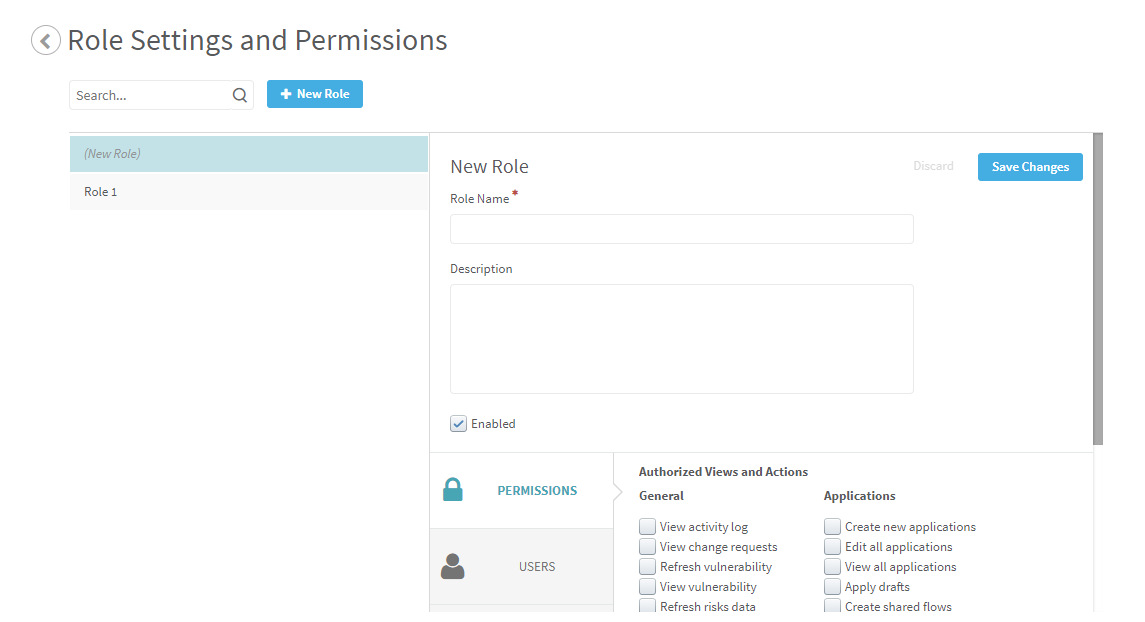Enable View activity log permission
1145x622 pixels.
[648, 527]
